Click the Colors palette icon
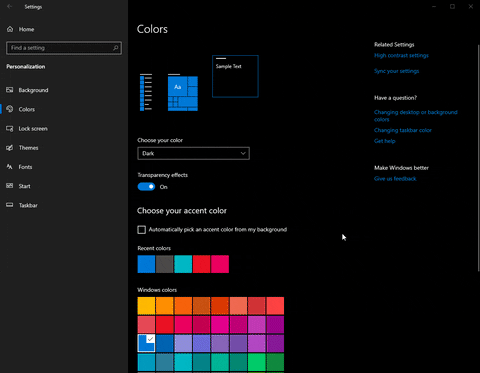The image size is (480, 373). pyautogui.click(x=10, y=109)
